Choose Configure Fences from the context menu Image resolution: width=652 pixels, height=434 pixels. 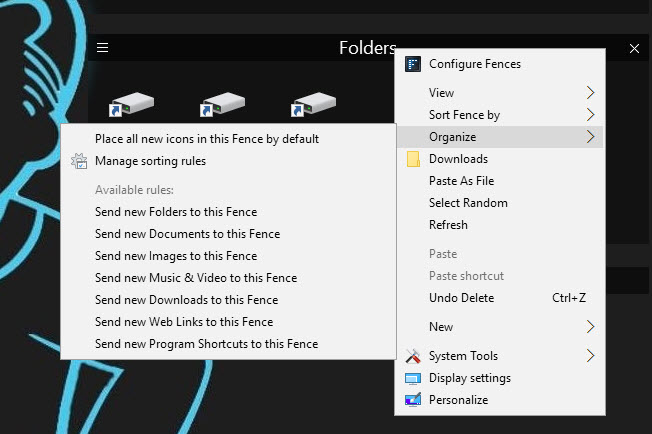pos(500,64)
